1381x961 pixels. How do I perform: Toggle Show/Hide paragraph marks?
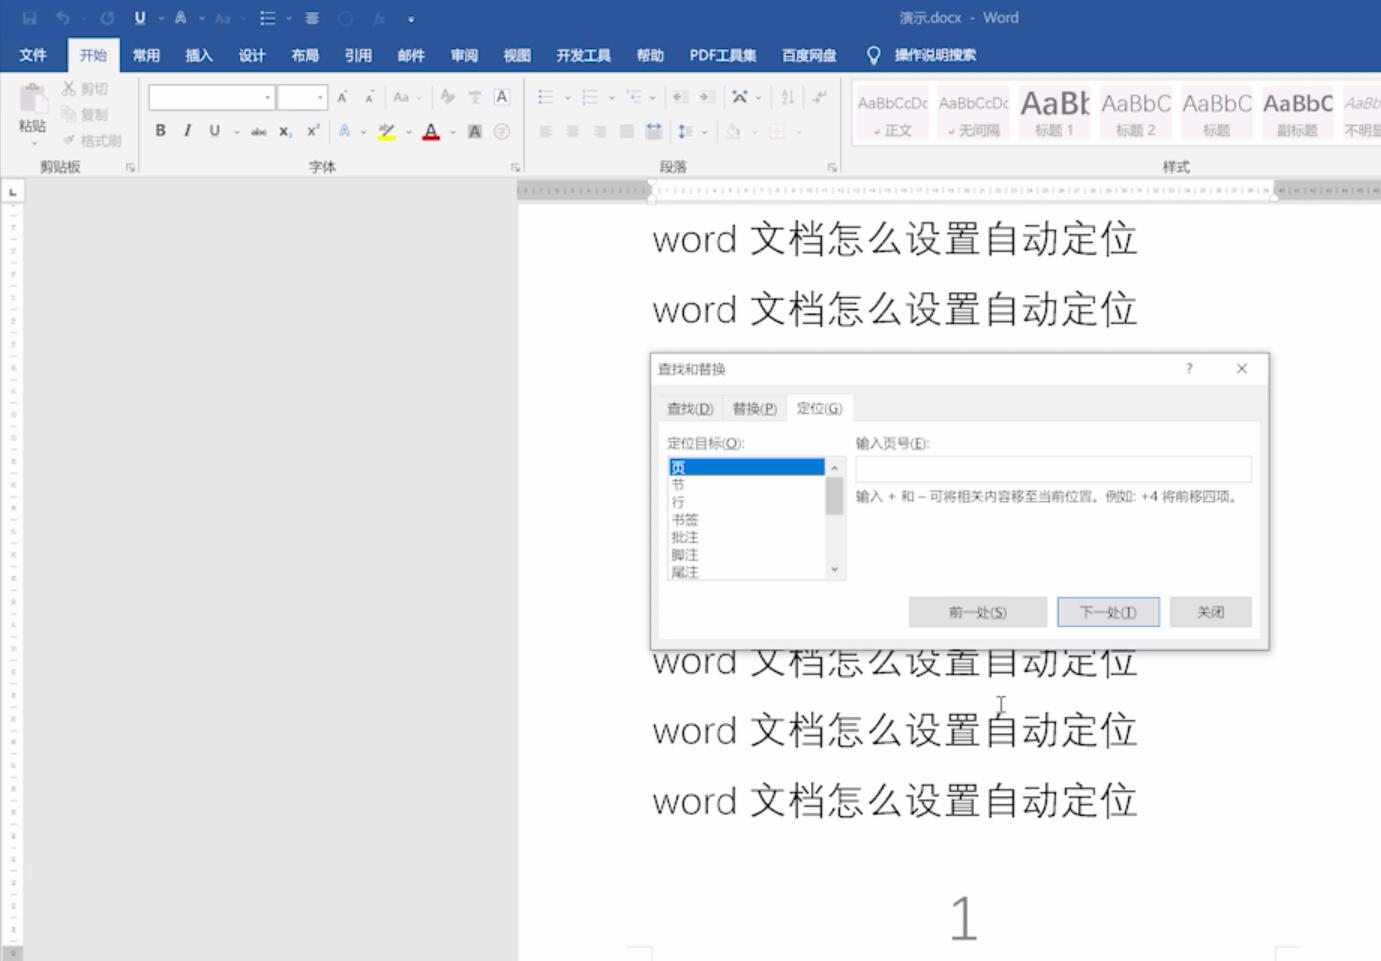tap(819, 97)
